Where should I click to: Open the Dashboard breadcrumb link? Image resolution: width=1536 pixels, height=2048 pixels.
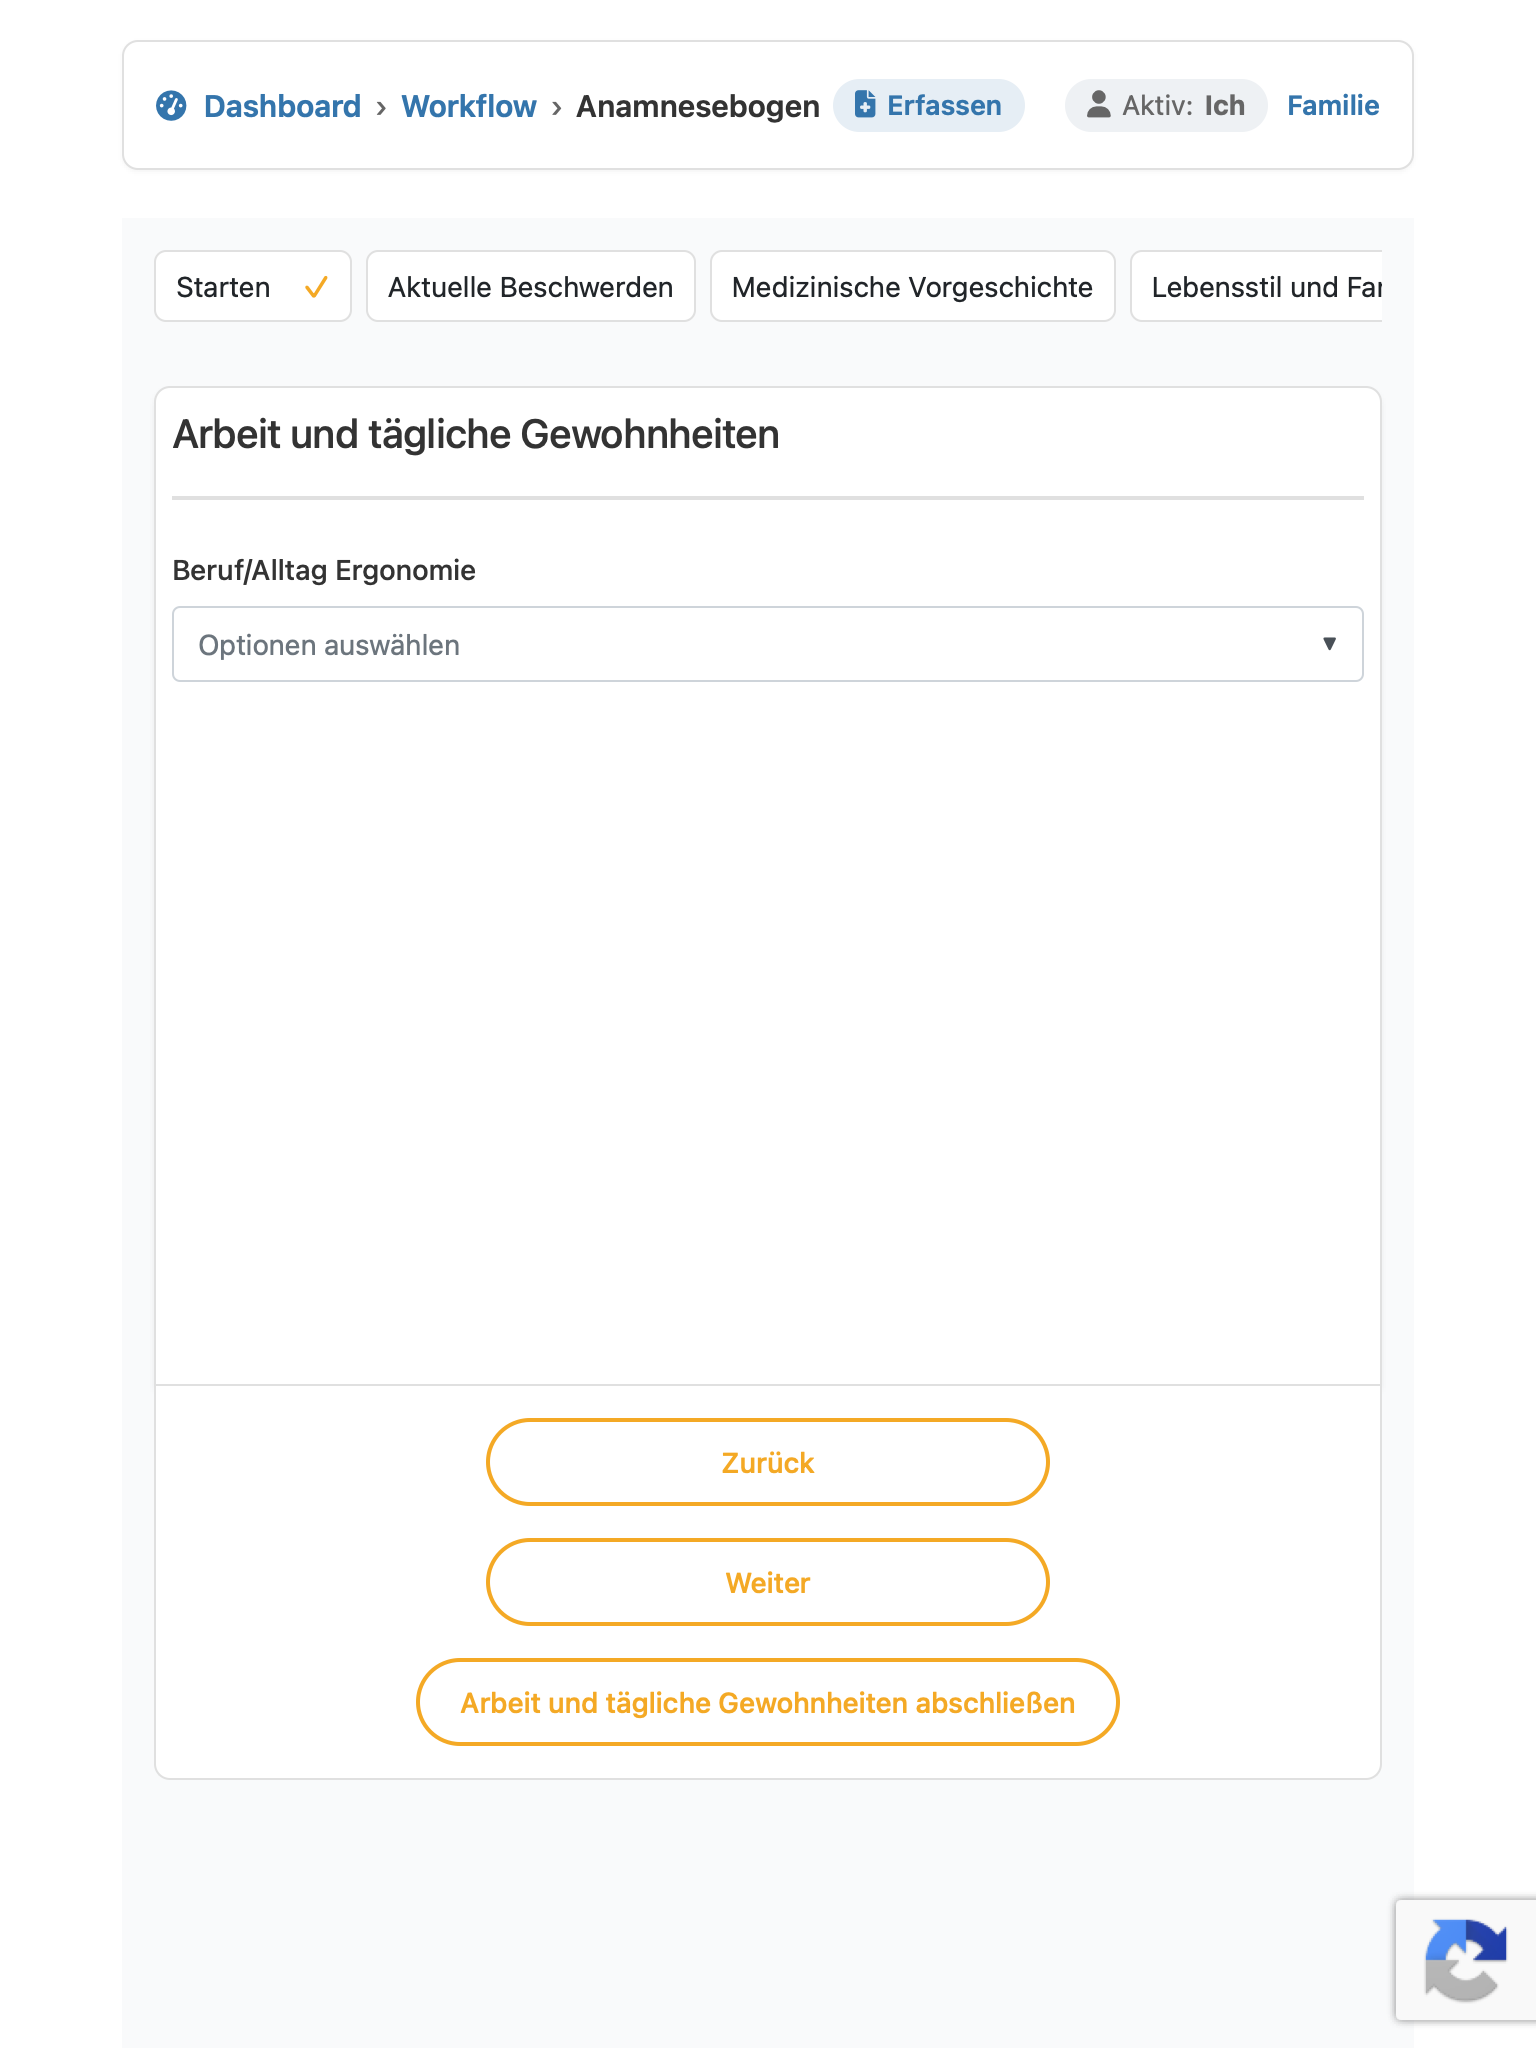(x=282, y=106)
